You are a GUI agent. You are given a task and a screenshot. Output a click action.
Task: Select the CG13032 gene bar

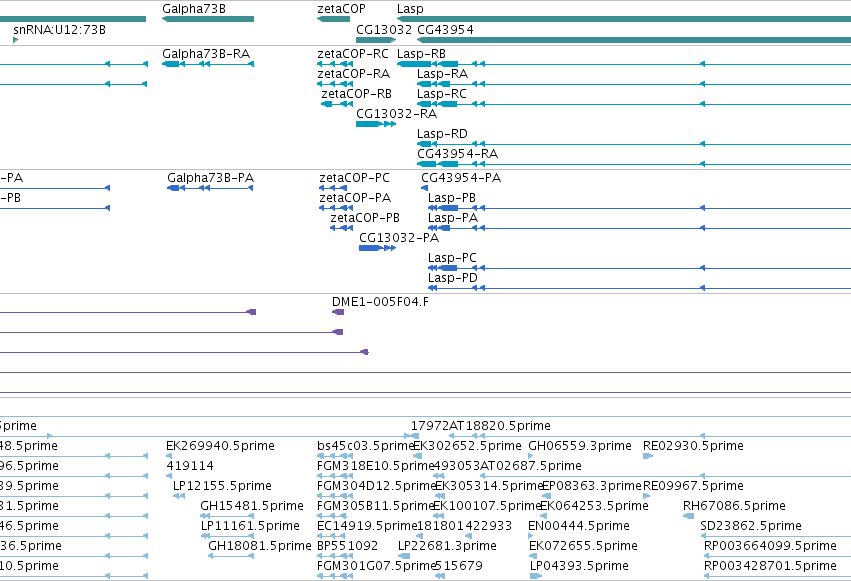pyautogui.click(x=376, y=40)
